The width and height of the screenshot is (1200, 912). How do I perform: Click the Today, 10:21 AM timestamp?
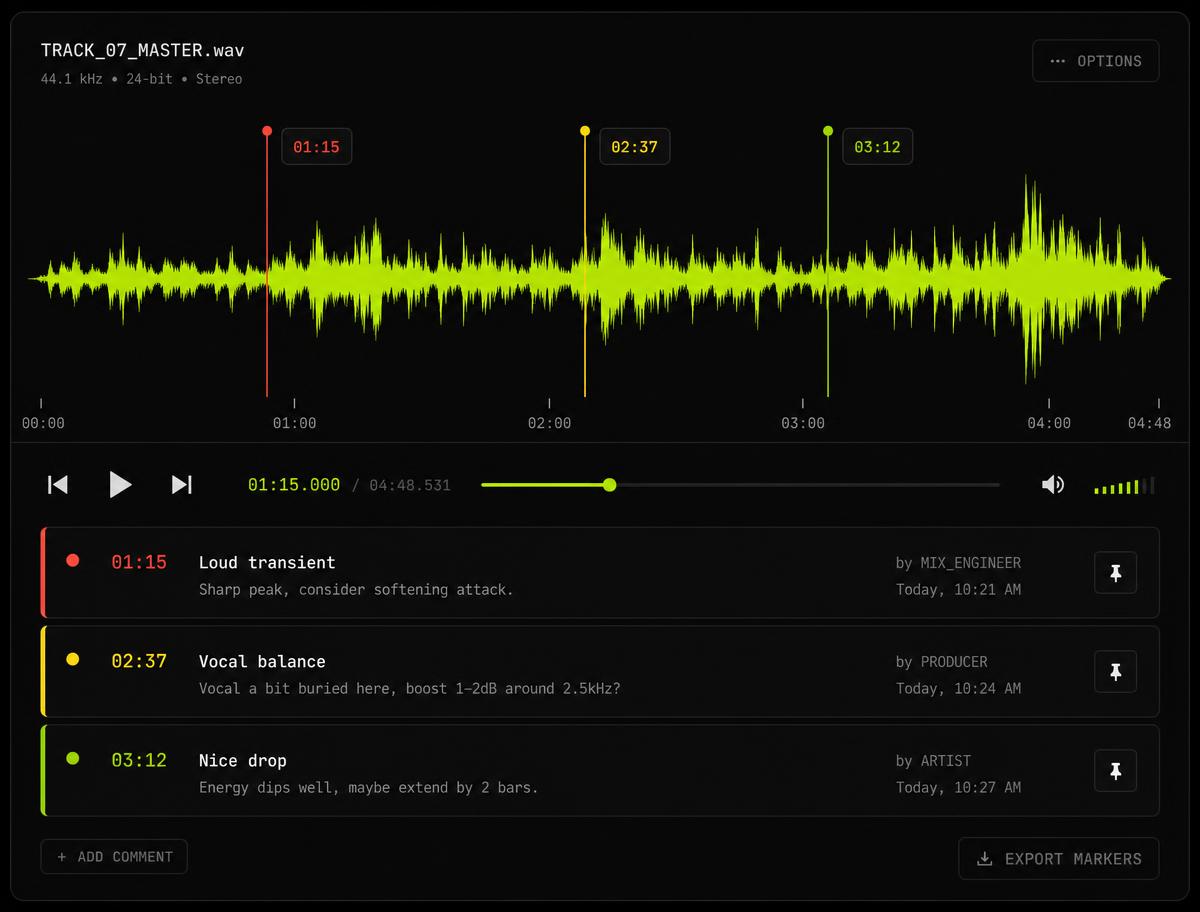tap(958, 590)
